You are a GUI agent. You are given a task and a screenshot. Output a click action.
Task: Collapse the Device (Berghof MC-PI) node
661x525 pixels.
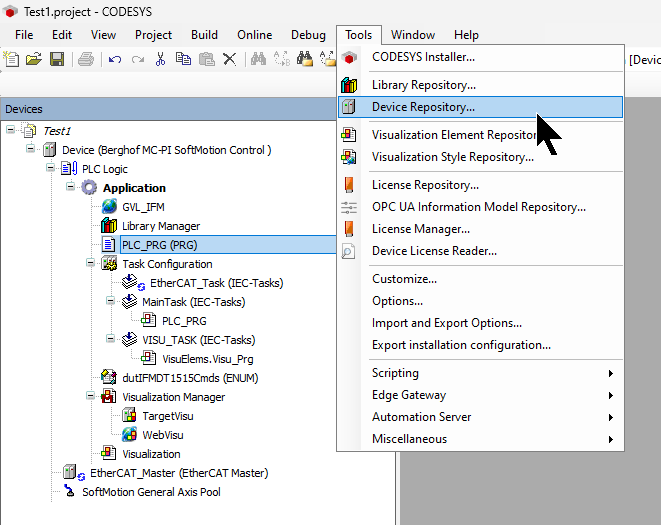click(x=30, y=148)
